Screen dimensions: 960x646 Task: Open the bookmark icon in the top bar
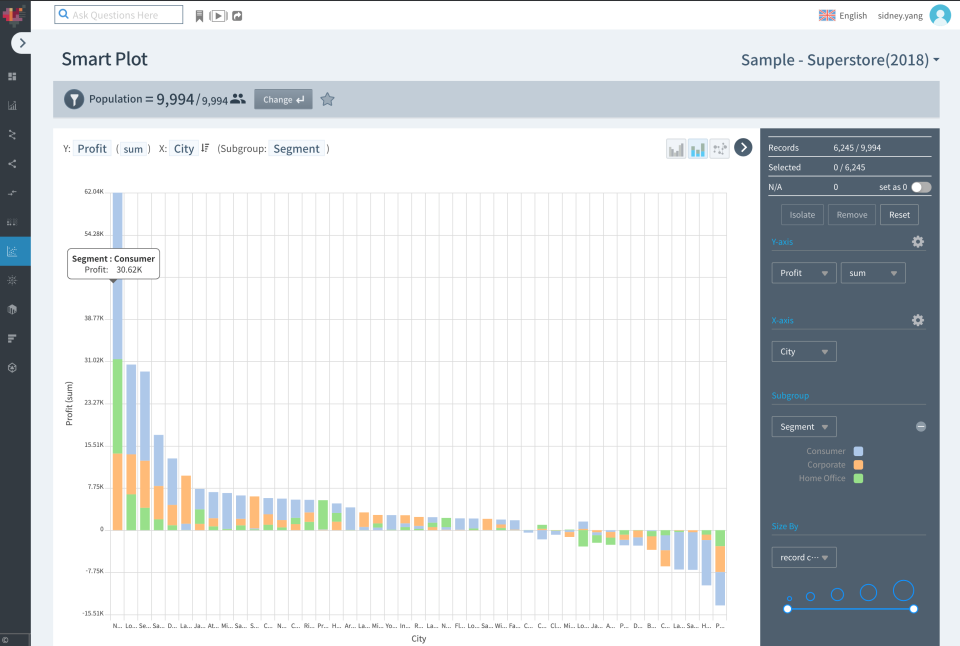click(x=200, y=15)
